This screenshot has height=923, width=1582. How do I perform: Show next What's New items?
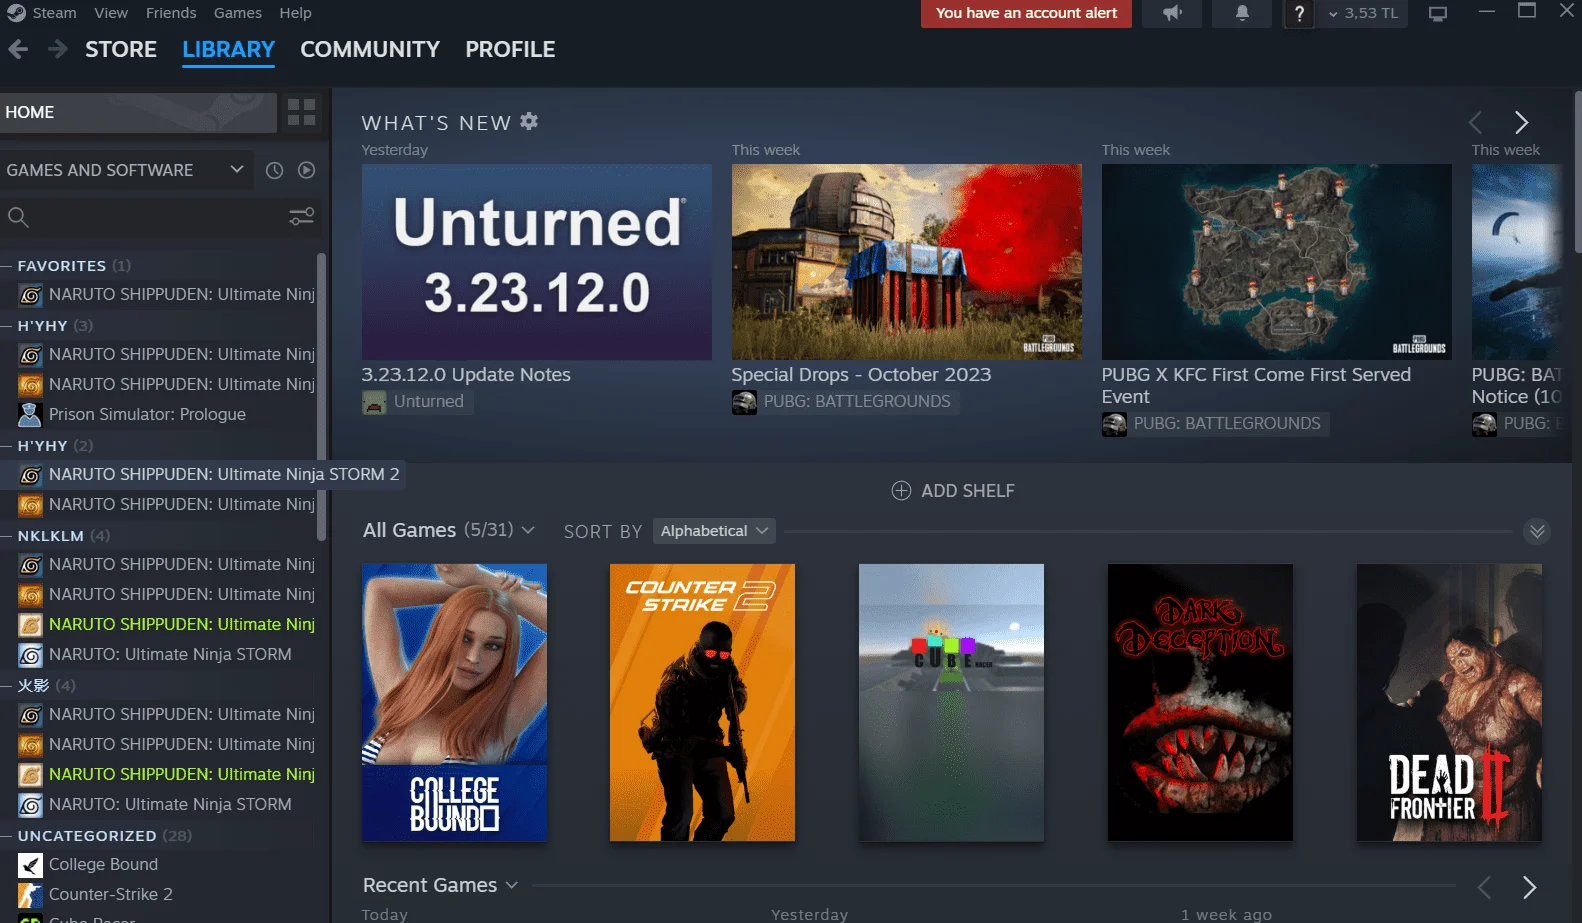pyautogui.click(x=1521, y=122)
